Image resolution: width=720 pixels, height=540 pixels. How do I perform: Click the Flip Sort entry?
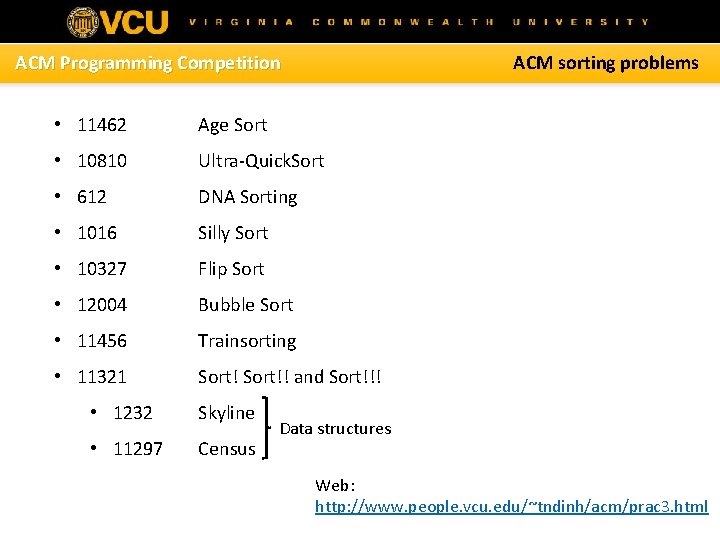[x=231, y=269]
